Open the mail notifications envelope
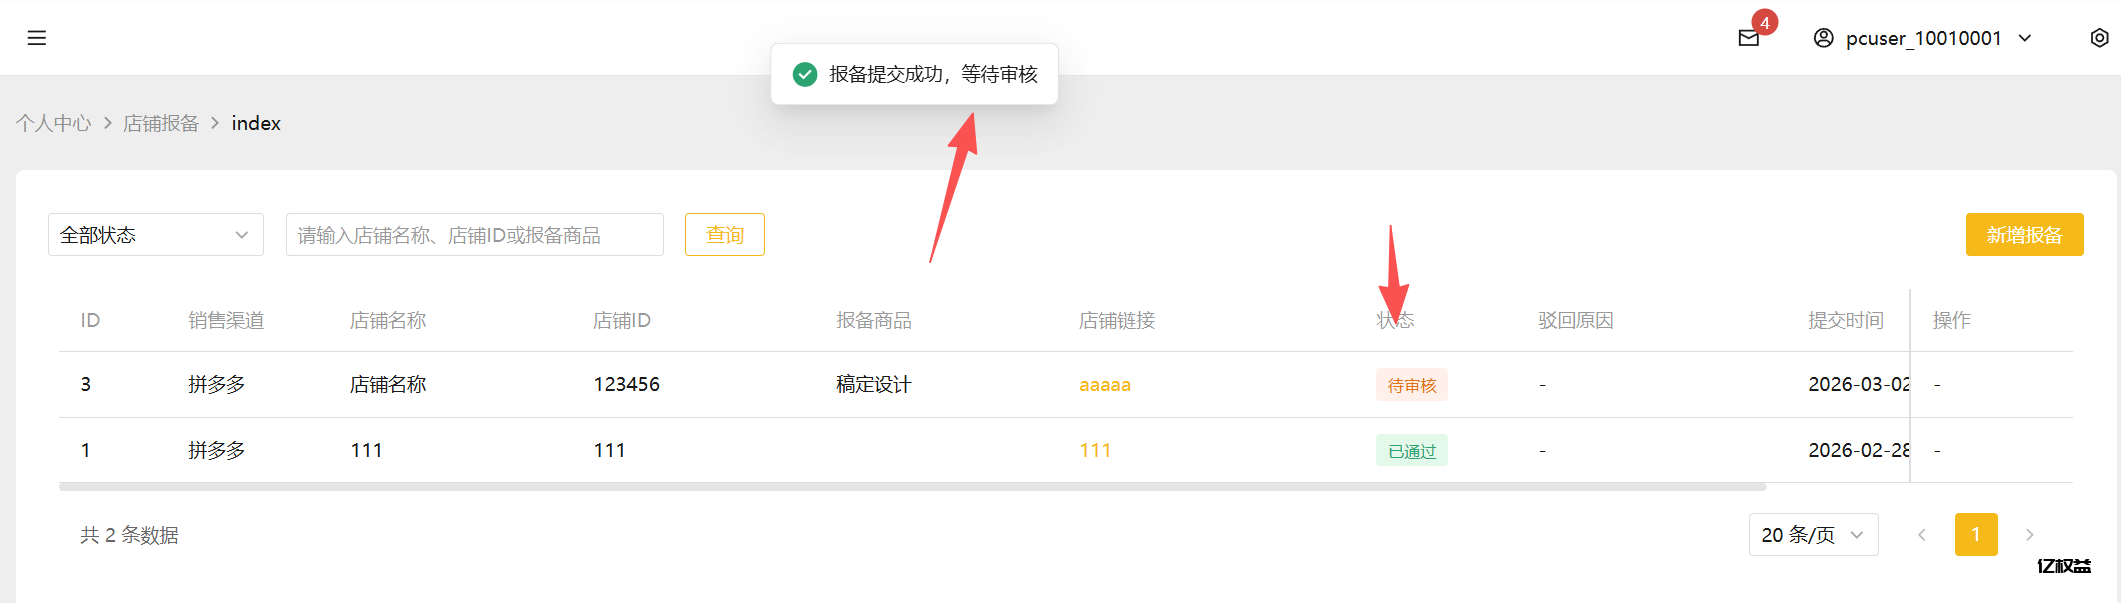This screenshot has height=603, width=2121. click(1748, 39)
